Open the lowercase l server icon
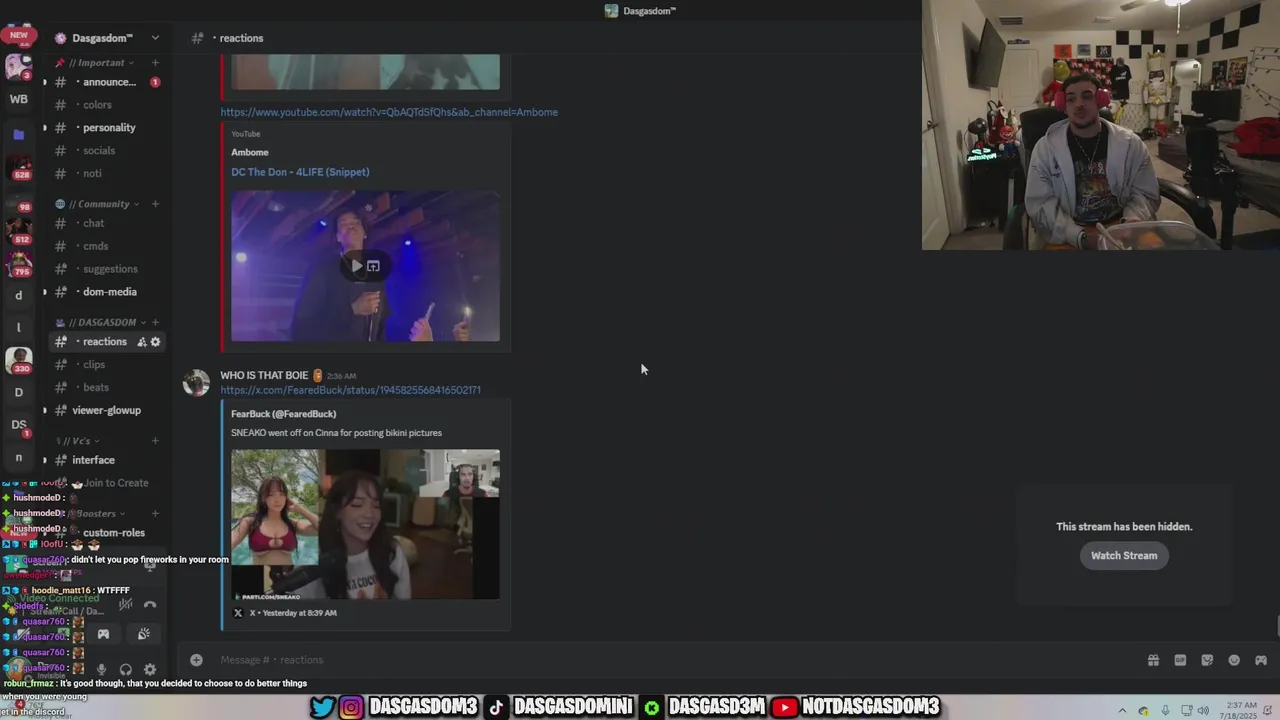The width and height of the screenshot is (1280, 720). tap(18, 327)
